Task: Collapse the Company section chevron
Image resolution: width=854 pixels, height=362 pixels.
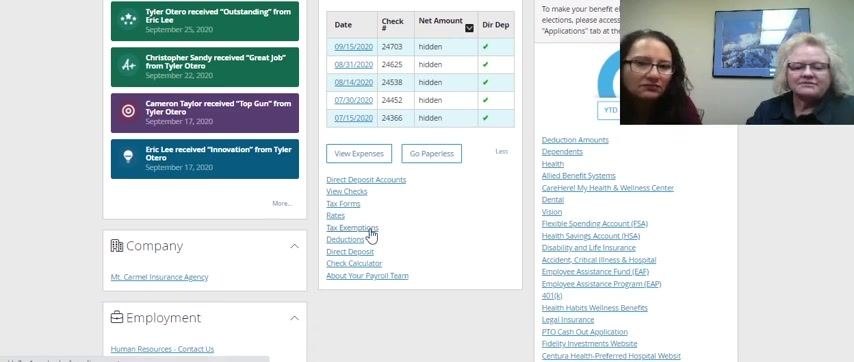Action: tap(294, 246)
